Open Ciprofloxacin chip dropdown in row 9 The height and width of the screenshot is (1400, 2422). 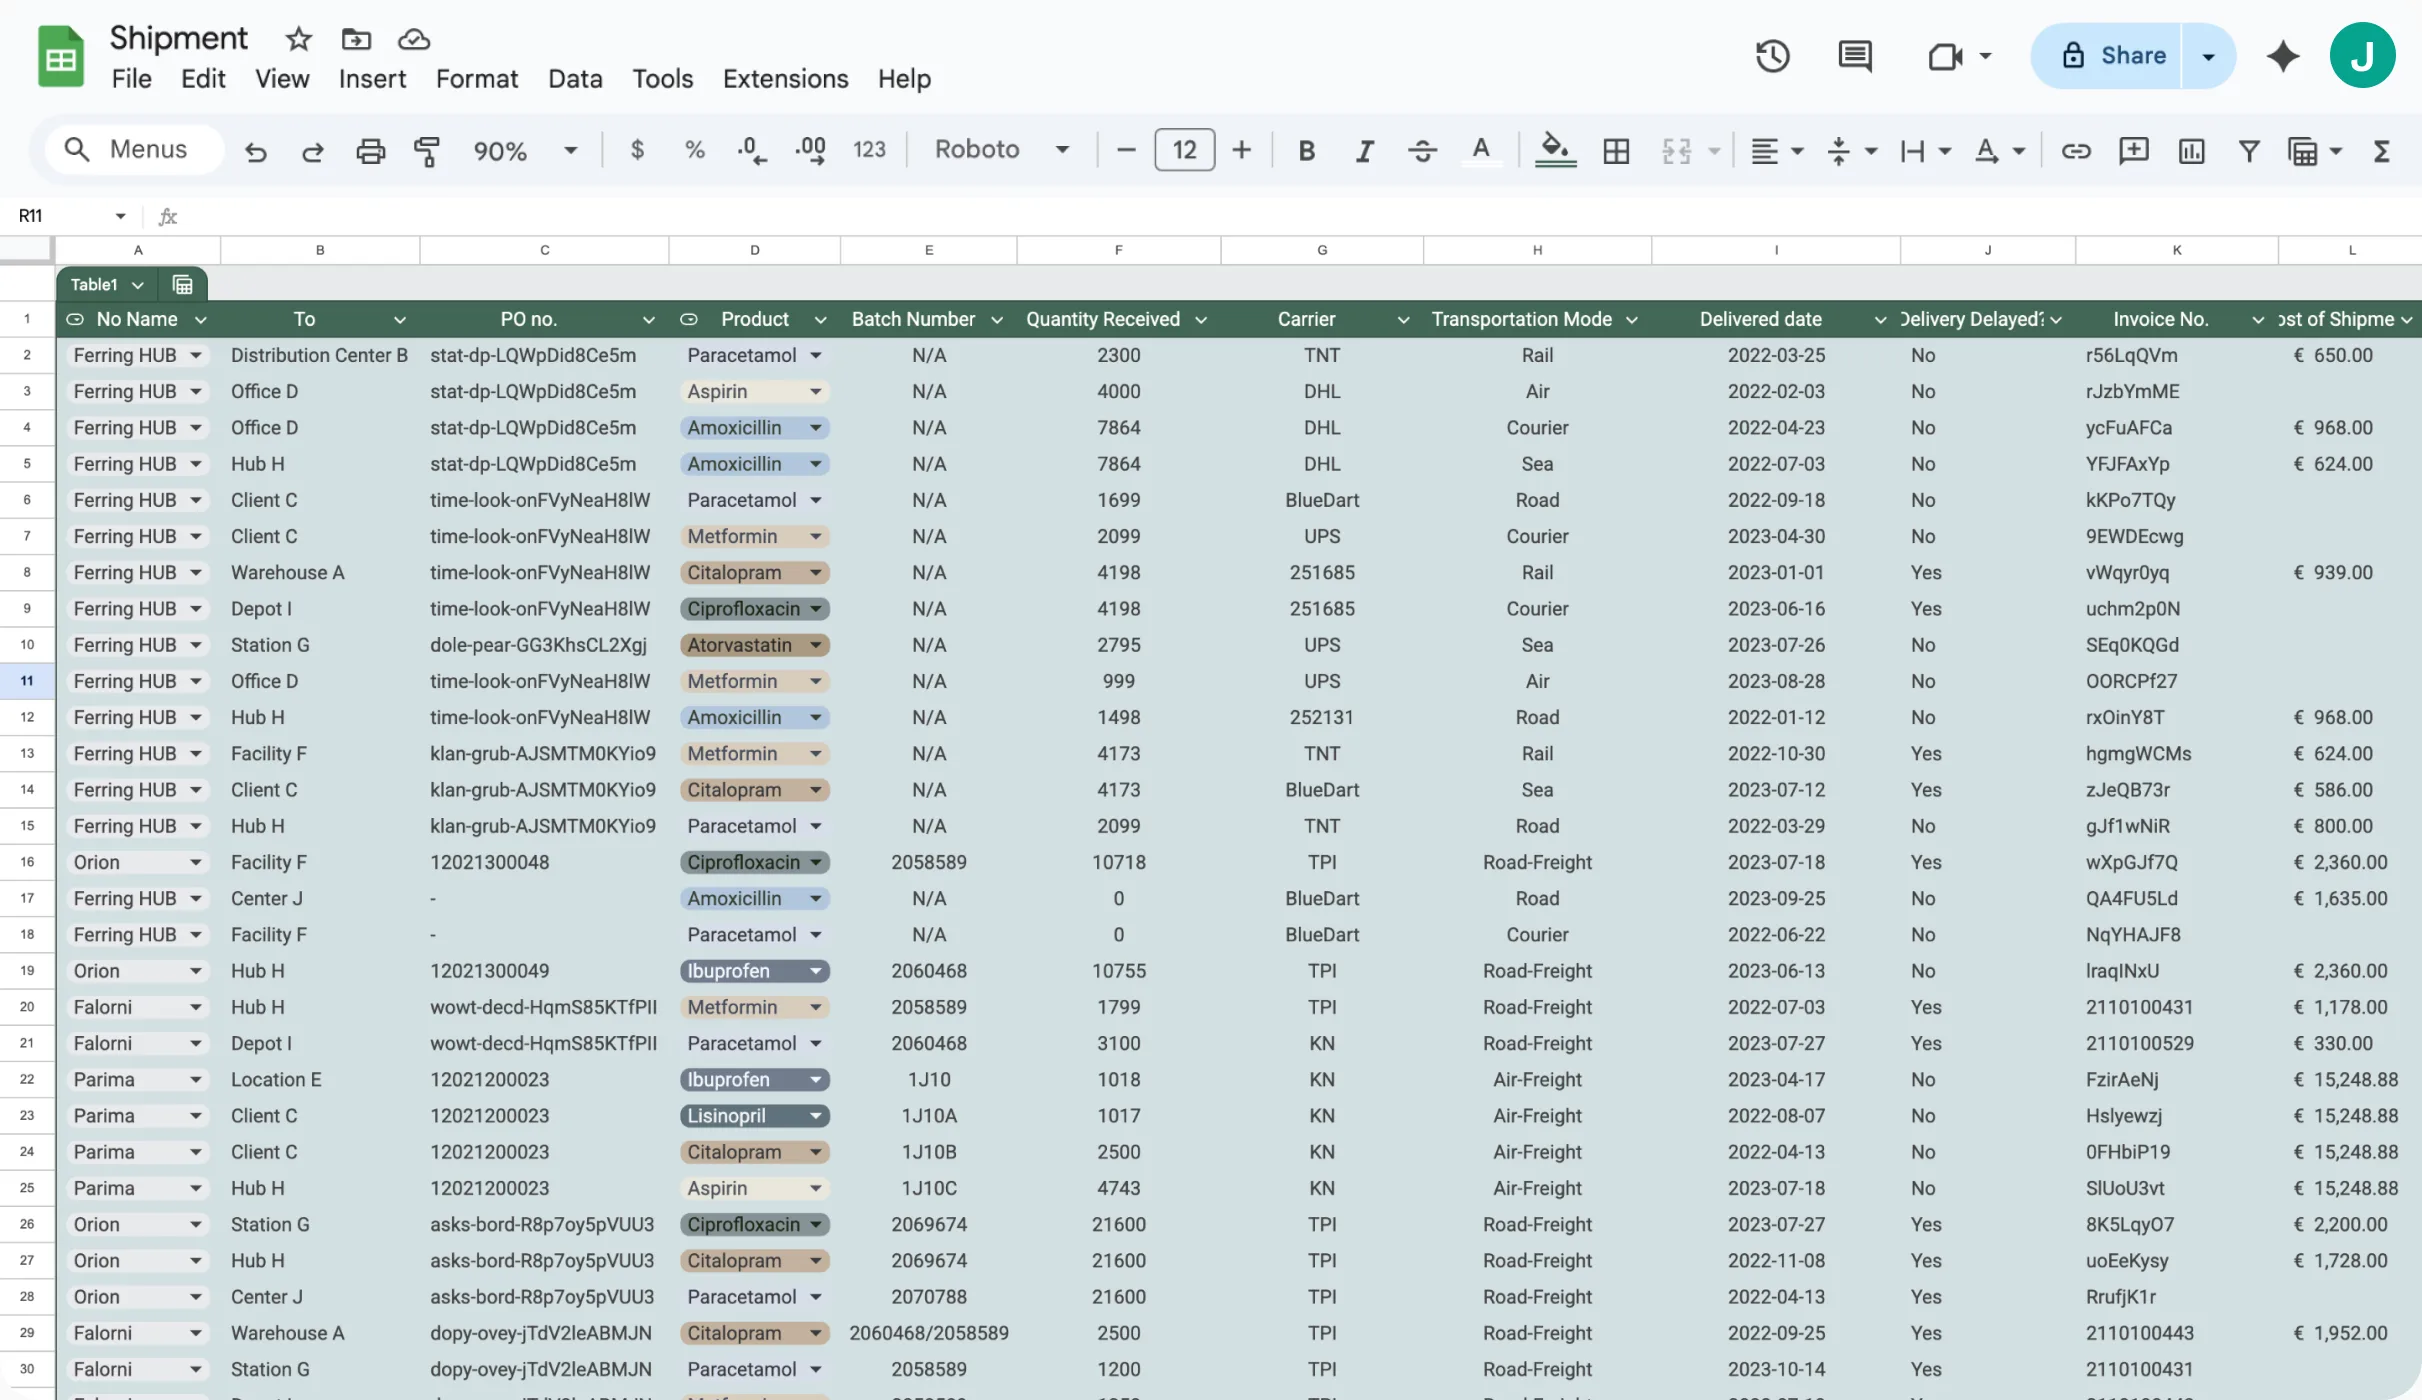816,609
